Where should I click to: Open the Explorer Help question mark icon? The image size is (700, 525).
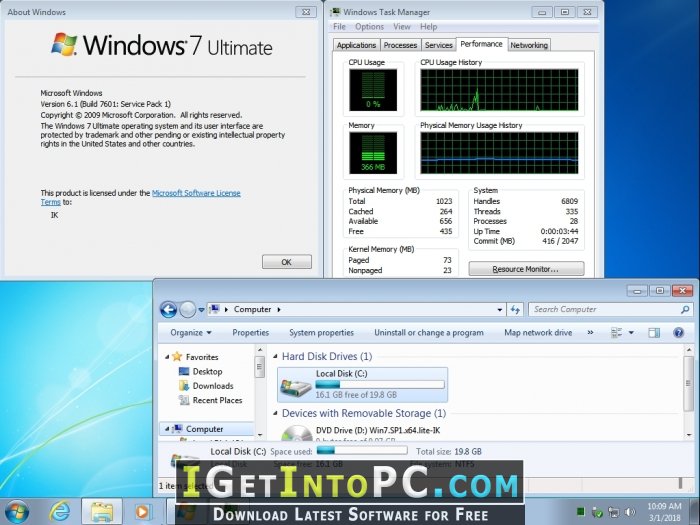click(678, 333)
